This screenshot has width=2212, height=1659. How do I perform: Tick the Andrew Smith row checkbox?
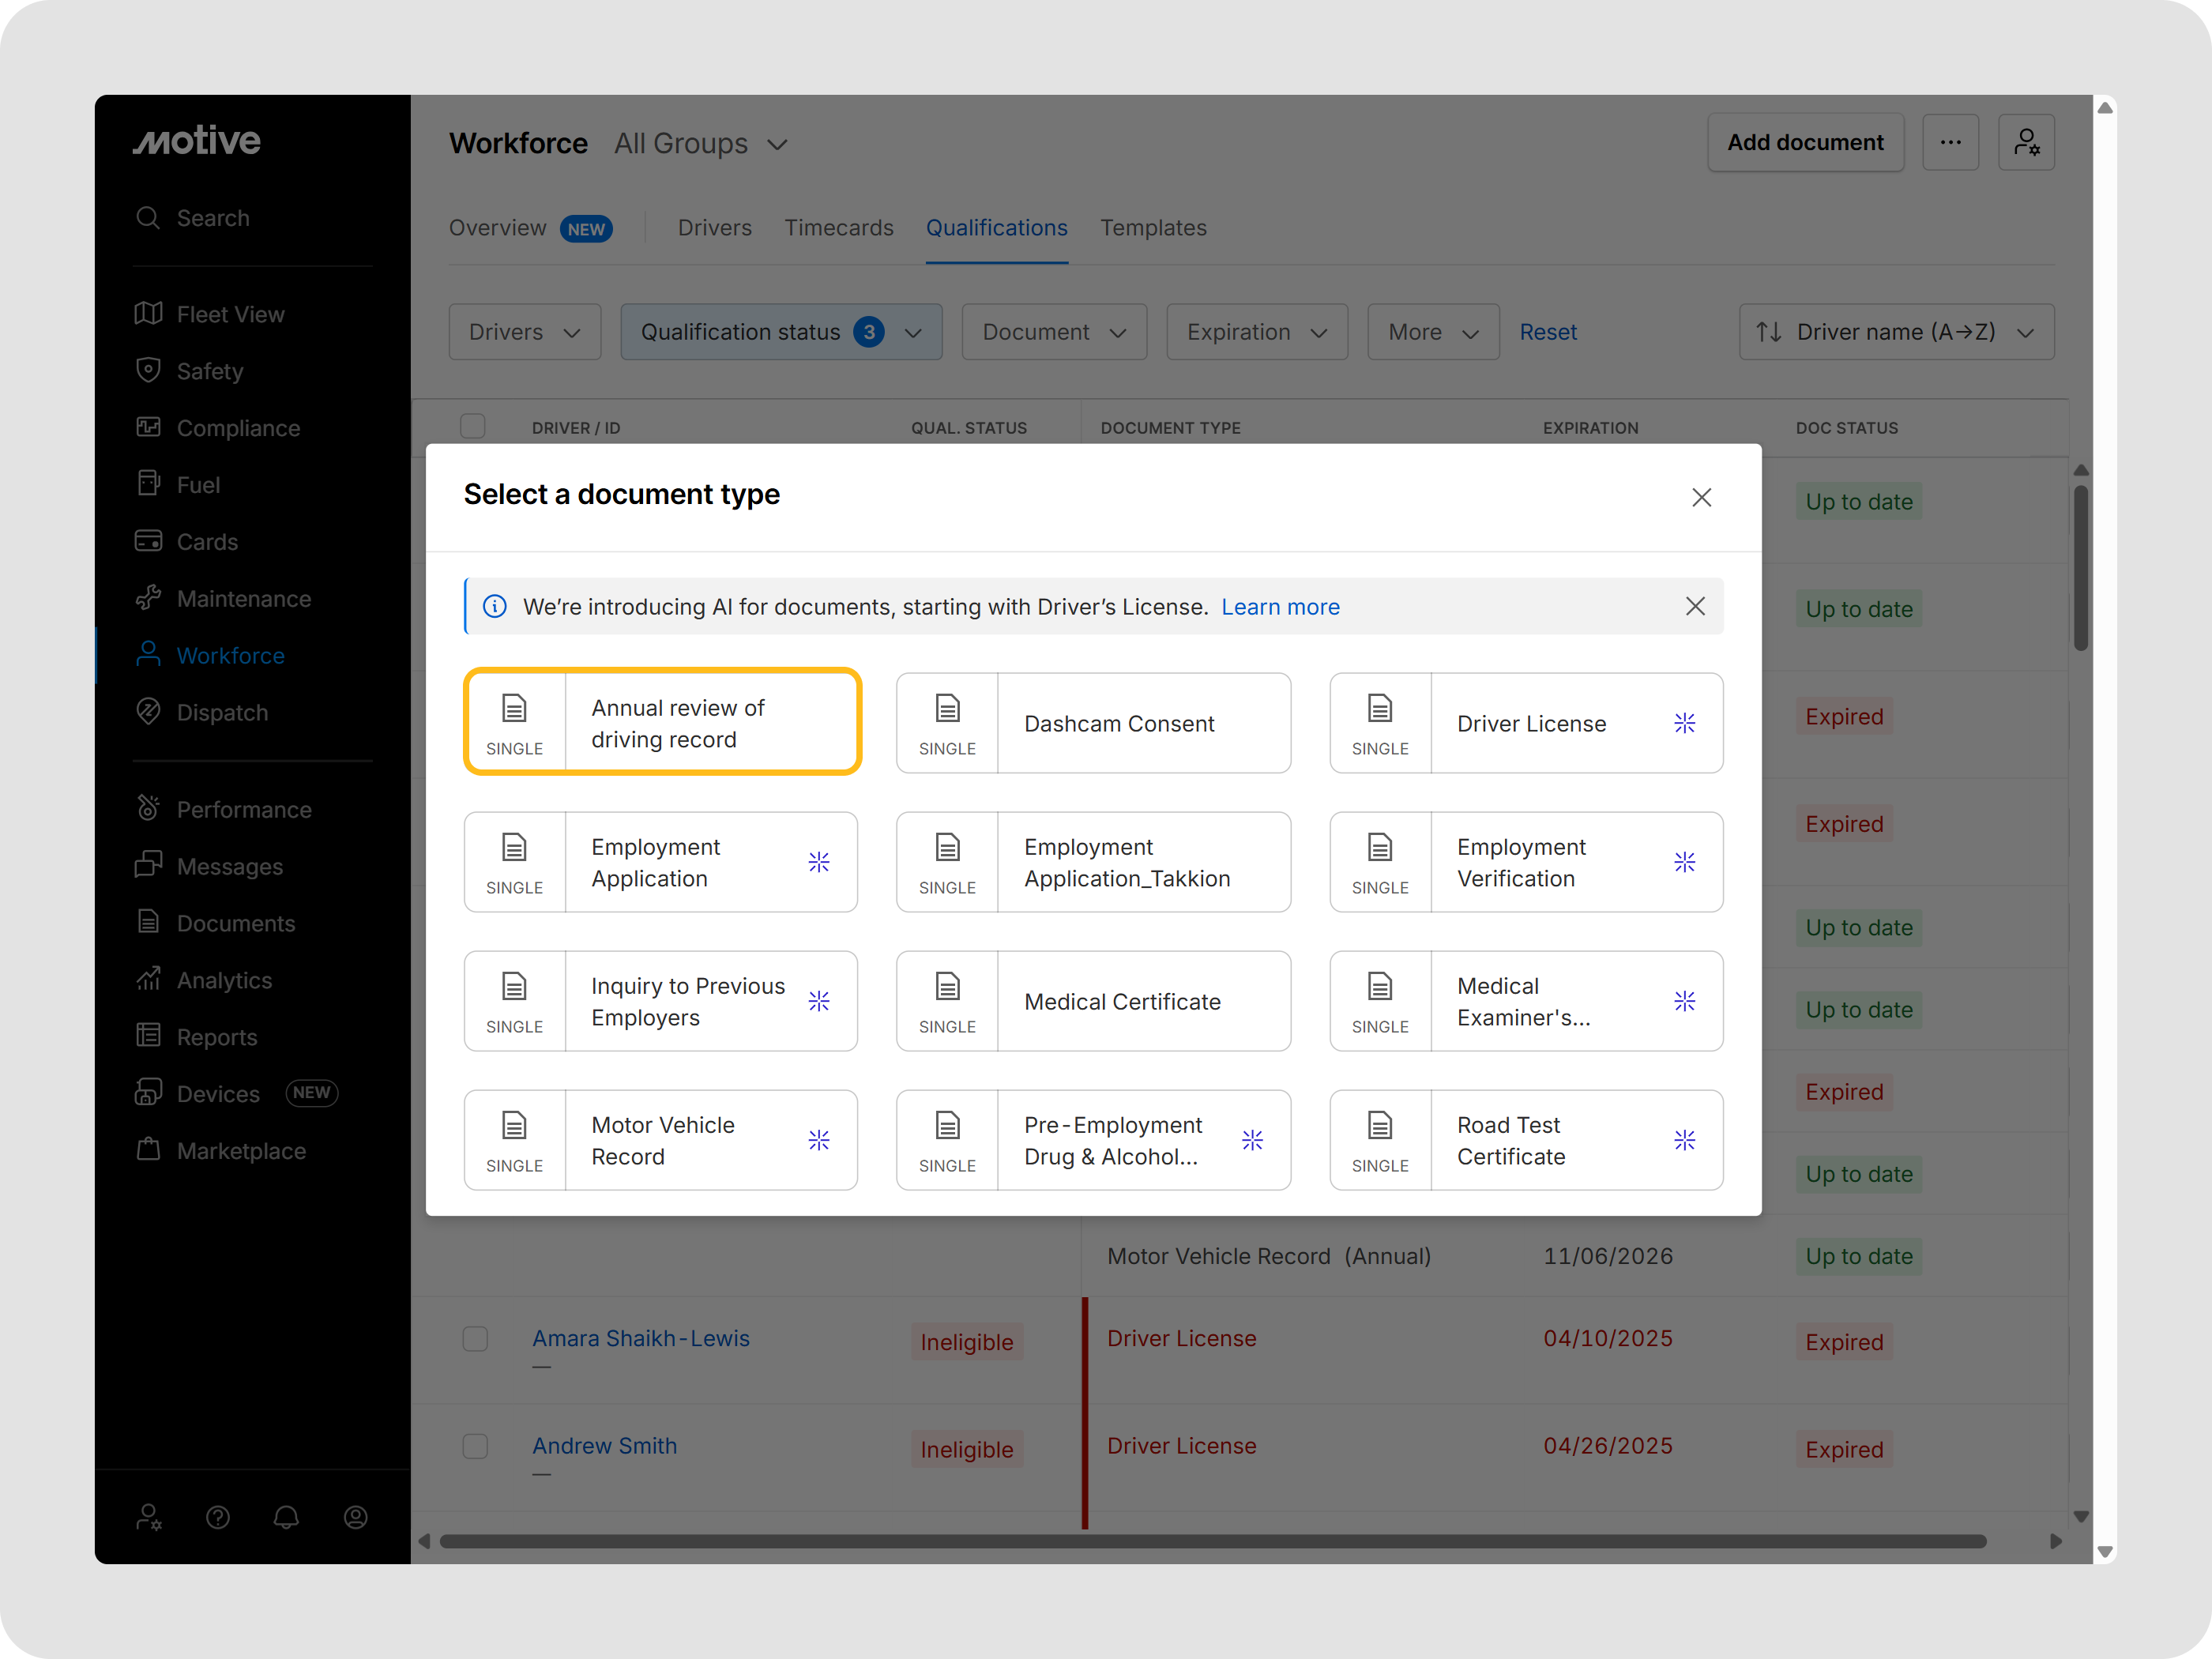[475, 1446]
